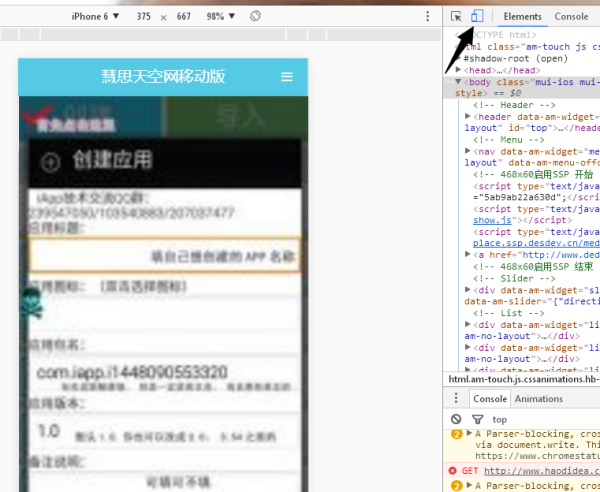Viewport: 600px width, 492px height.
Task: Click the warning count badge 2 at first message
Action: click(456, 434)
